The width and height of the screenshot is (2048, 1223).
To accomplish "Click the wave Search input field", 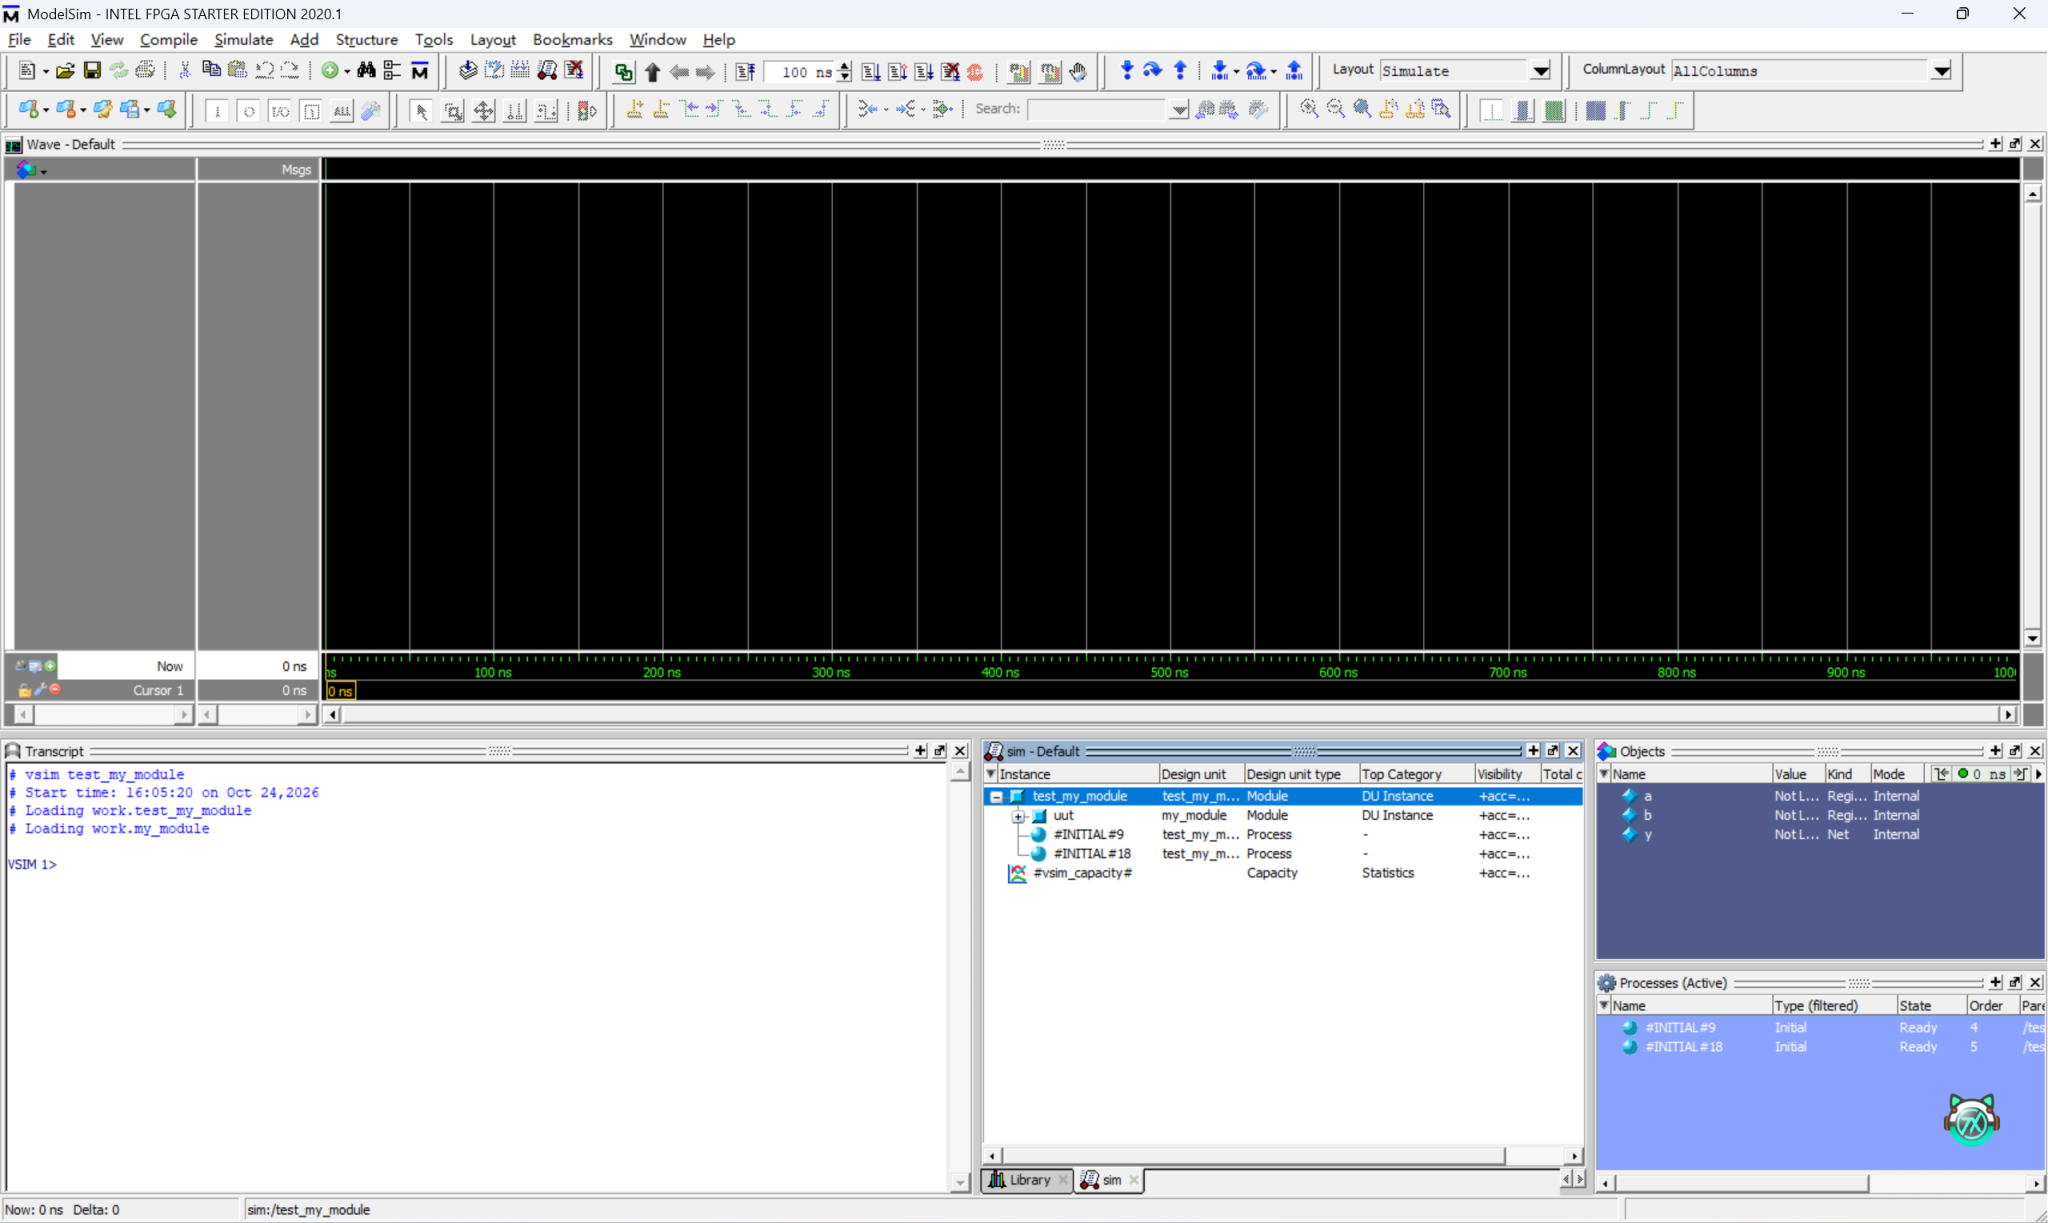I will [x=1098, y=110].
